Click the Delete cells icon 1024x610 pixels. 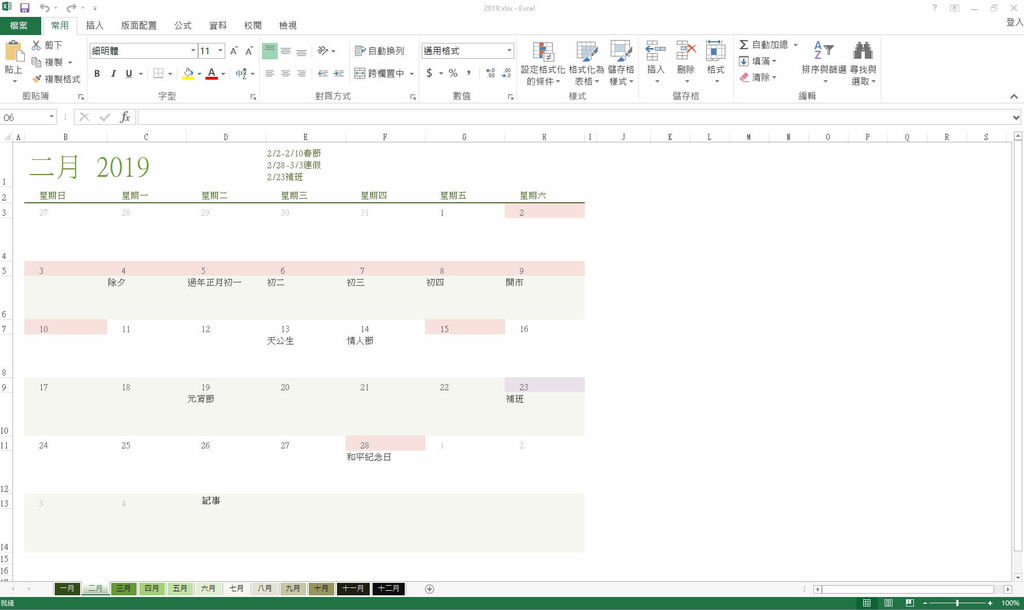tap(686, 51)
